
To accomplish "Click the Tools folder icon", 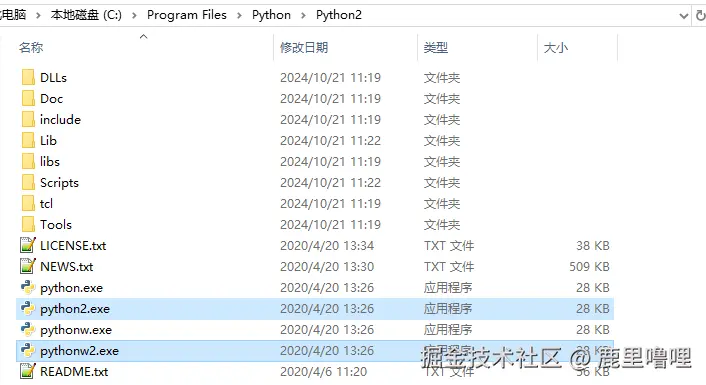I will coord(28,225).
